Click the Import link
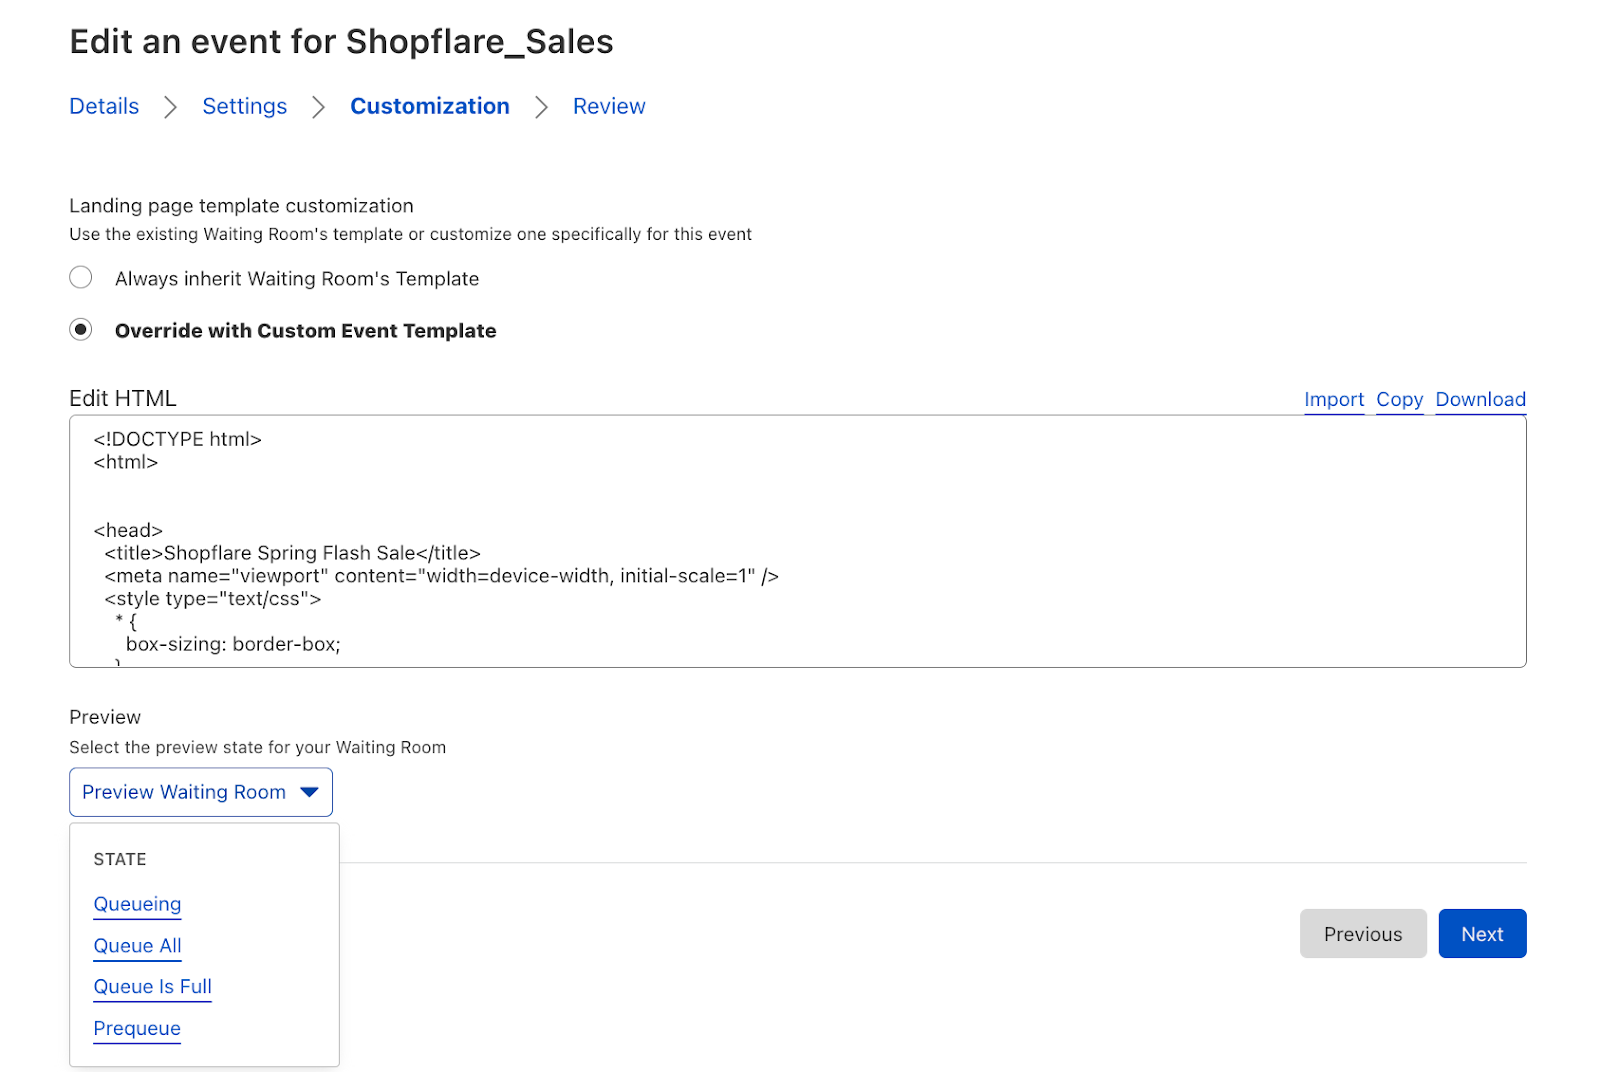This screenshot has width=1600, height=1072. [x=1334, y=399]
